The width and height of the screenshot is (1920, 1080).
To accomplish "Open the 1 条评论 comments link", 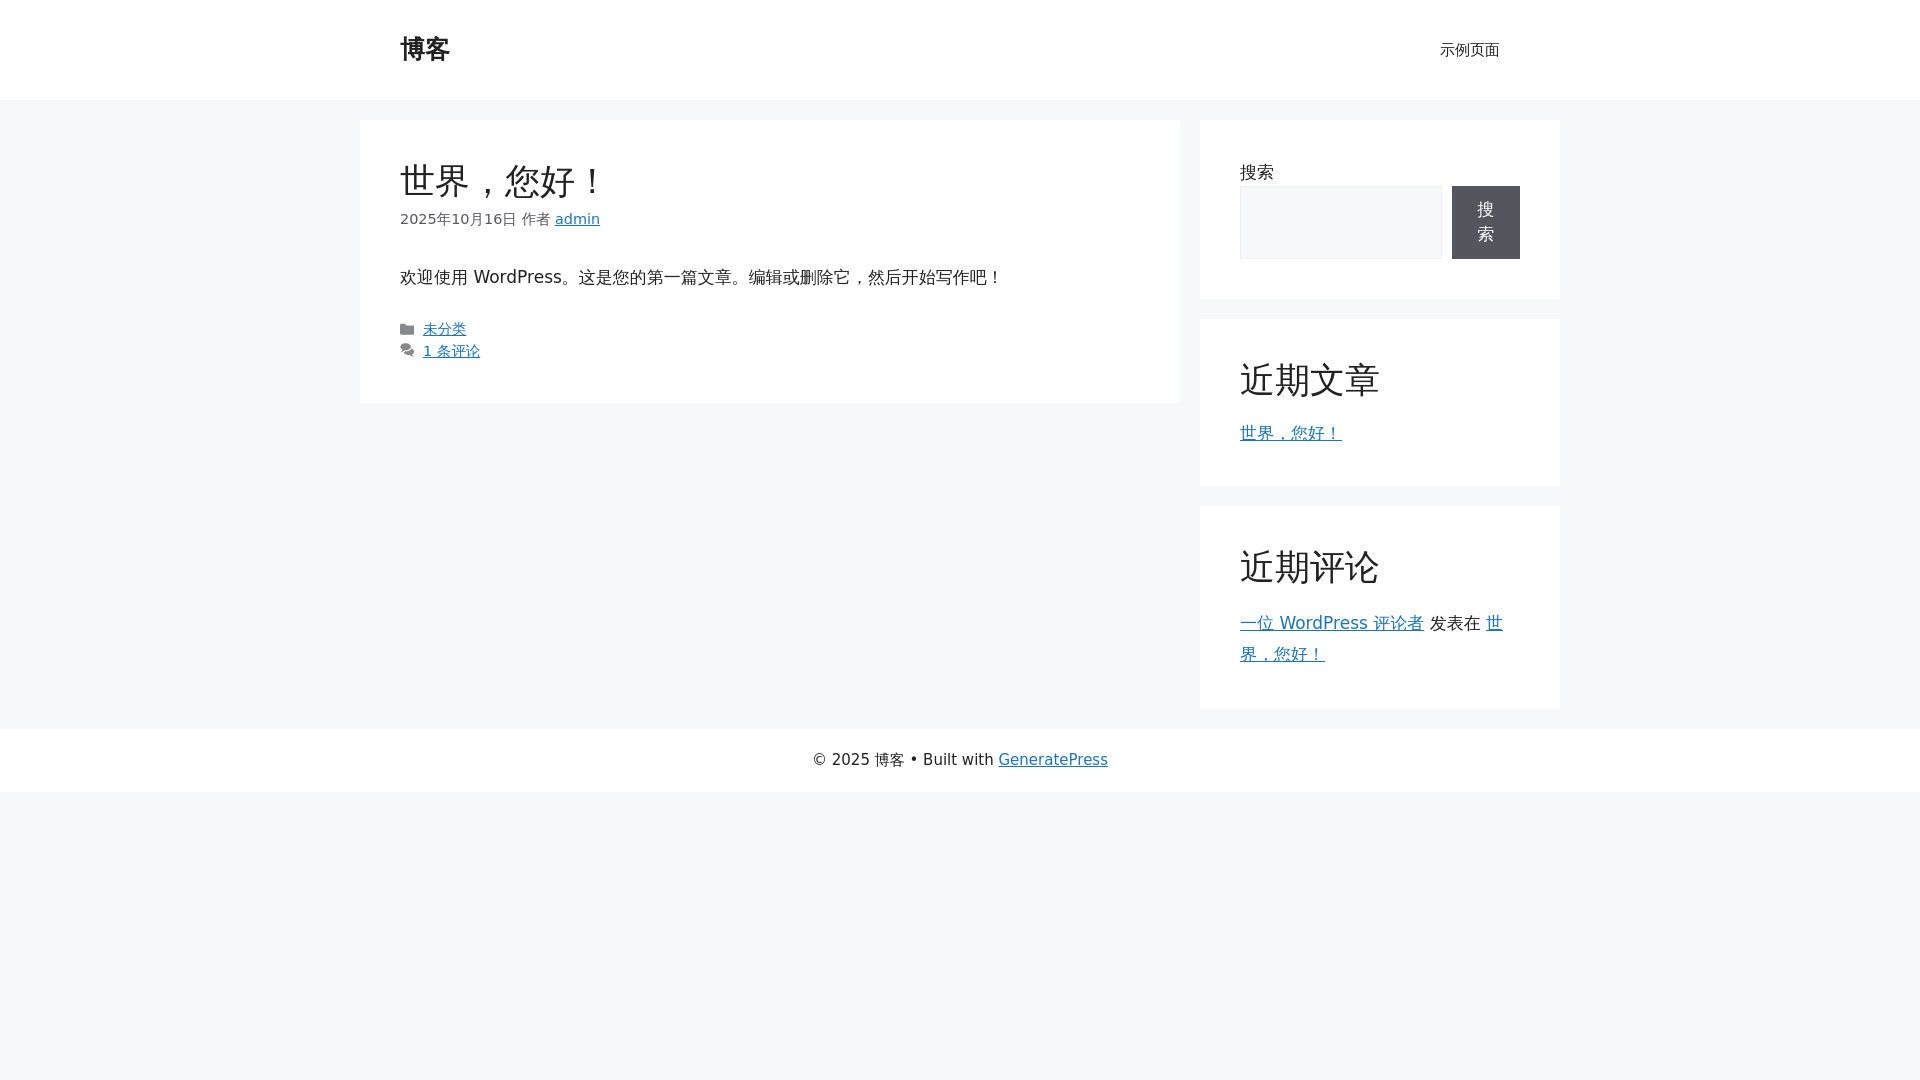I will tap(451, 351).
